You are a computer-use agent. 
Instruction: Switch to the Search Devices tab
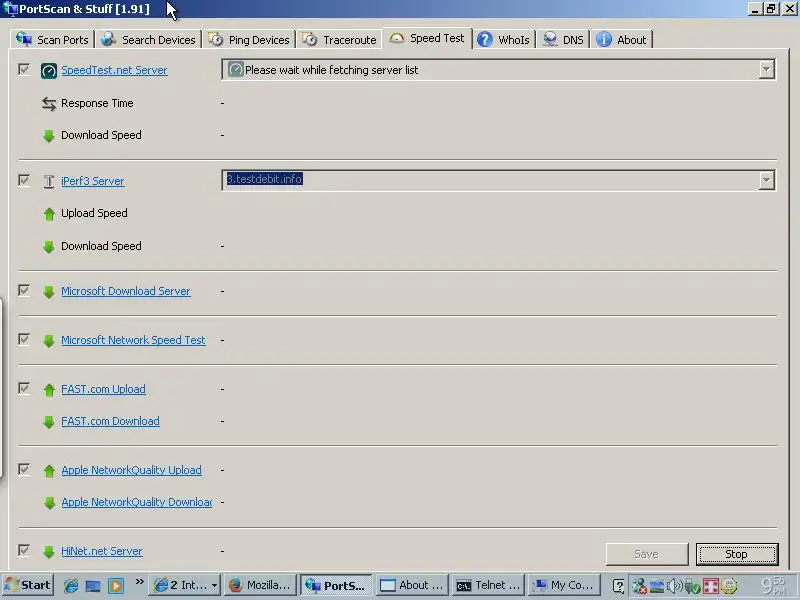point(148,40)
